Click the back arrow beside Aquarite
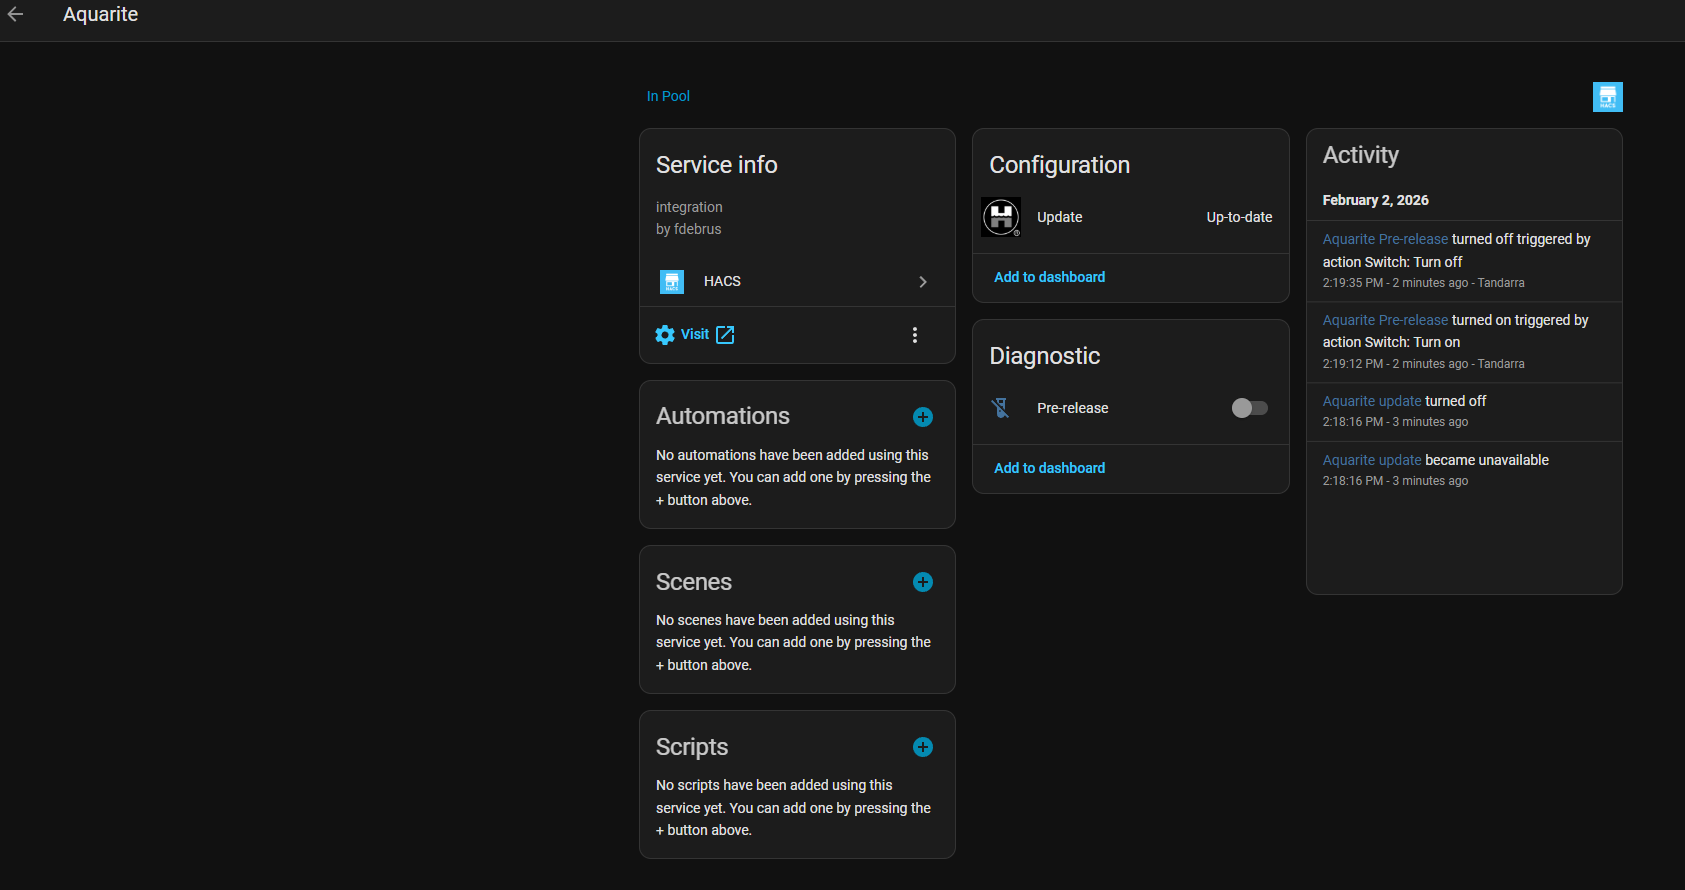 coord(15,14)
